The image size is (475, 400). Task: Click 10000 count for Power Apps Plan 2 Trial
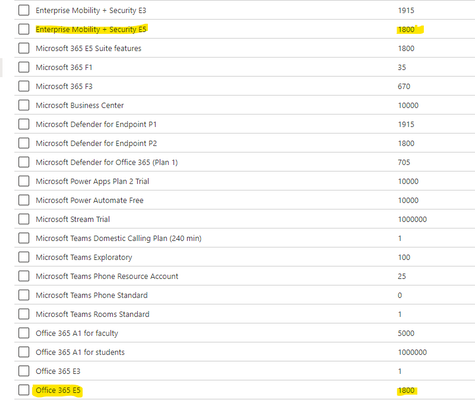coord(408,181)
